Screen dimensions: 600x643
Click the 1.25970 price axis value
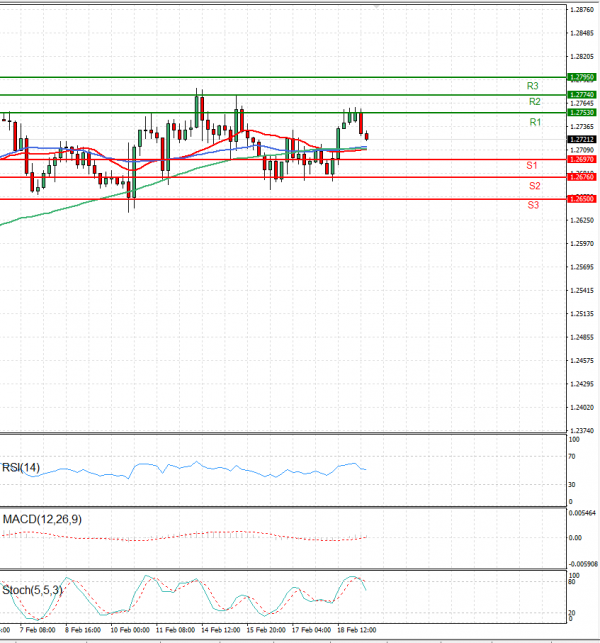tap(582, 244)
